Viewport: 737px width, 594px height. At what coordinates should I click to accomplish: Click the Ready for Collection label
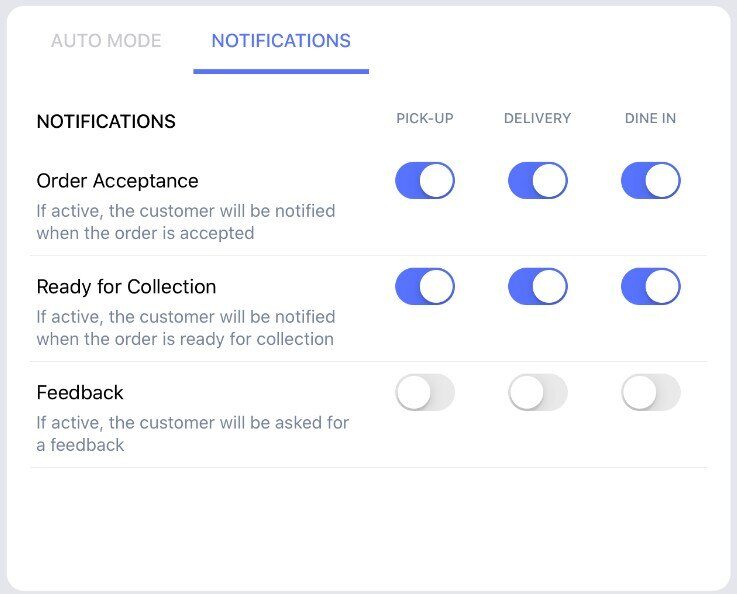pos(126,287)
